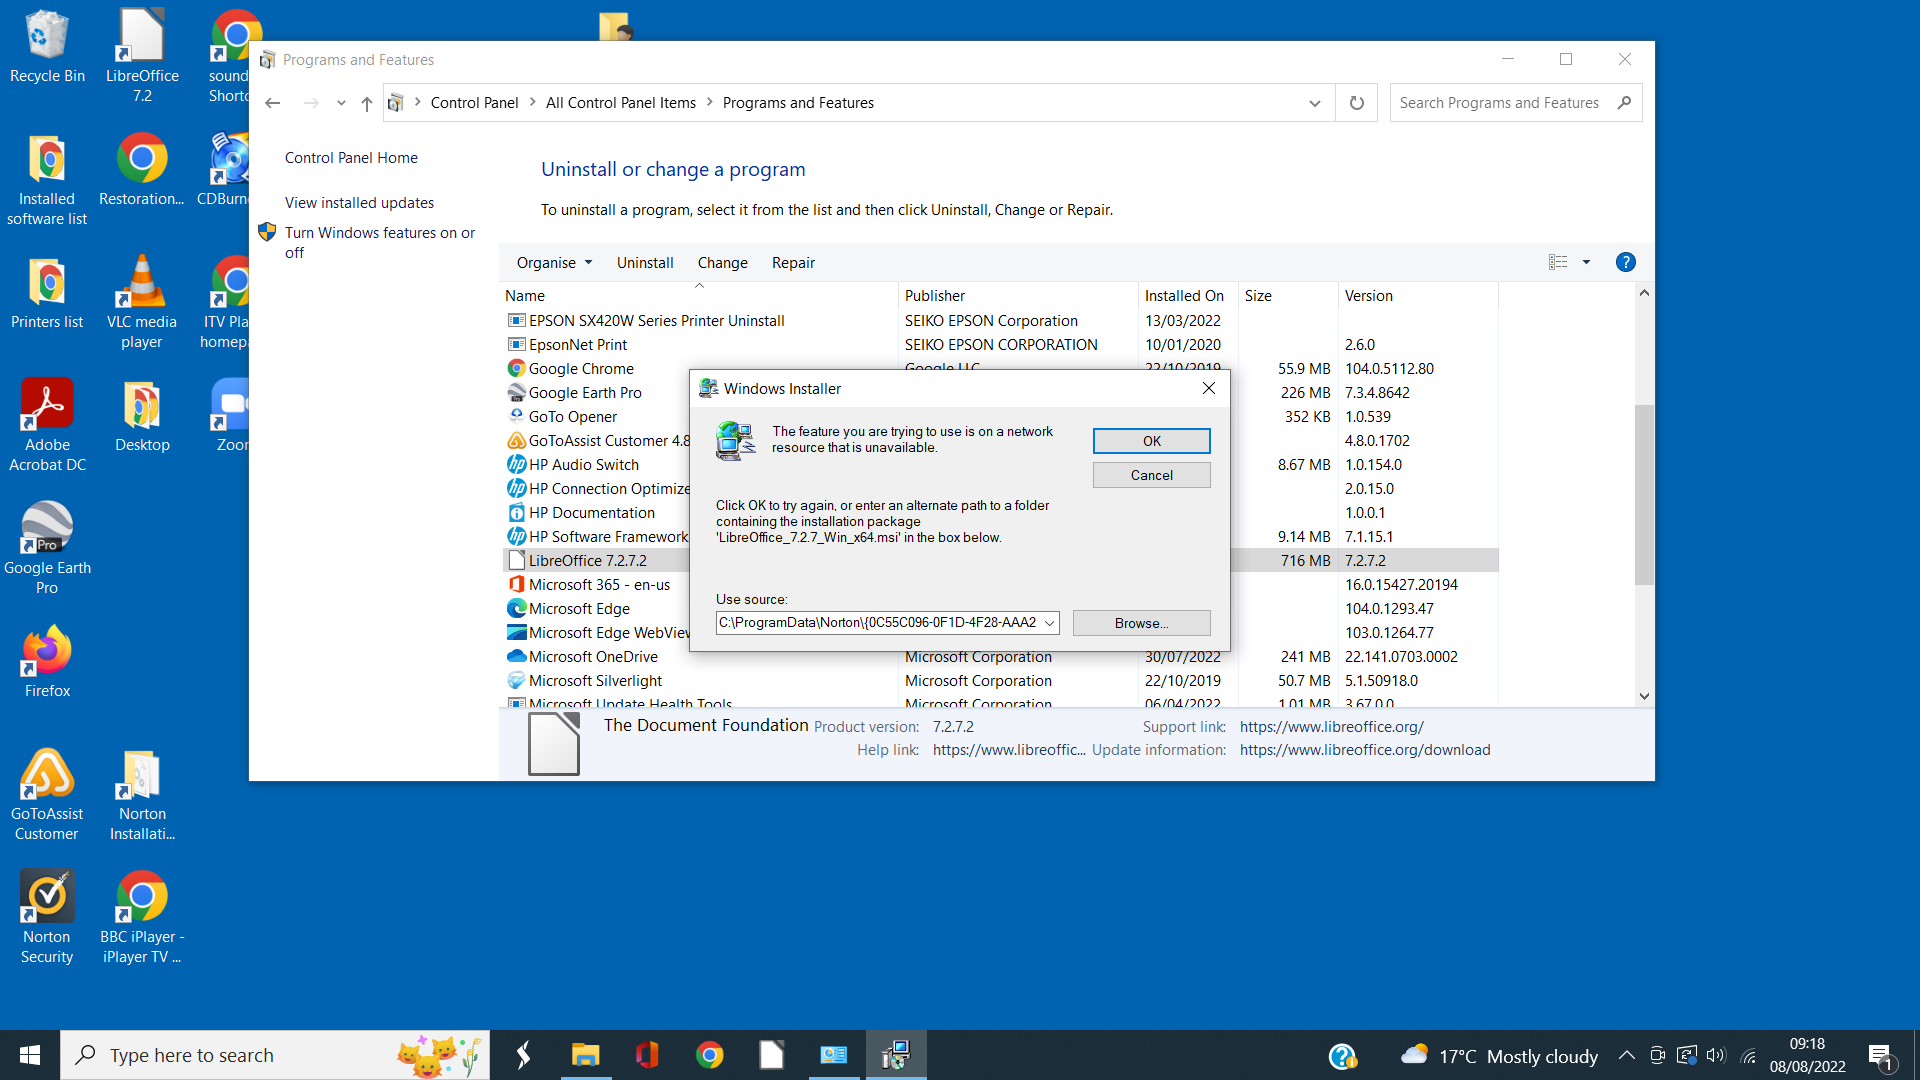Open Norton Installation desktop shortcut

142,795
